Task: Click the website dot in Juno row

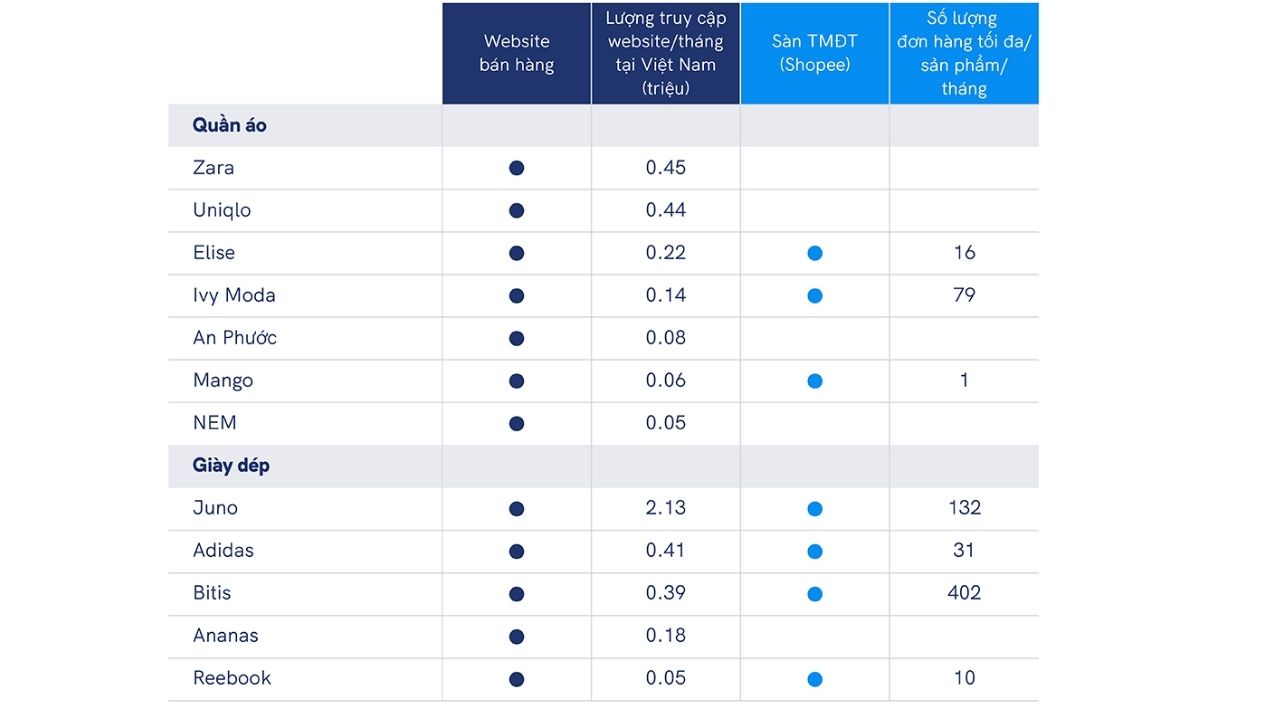Action: coord(516,509)
